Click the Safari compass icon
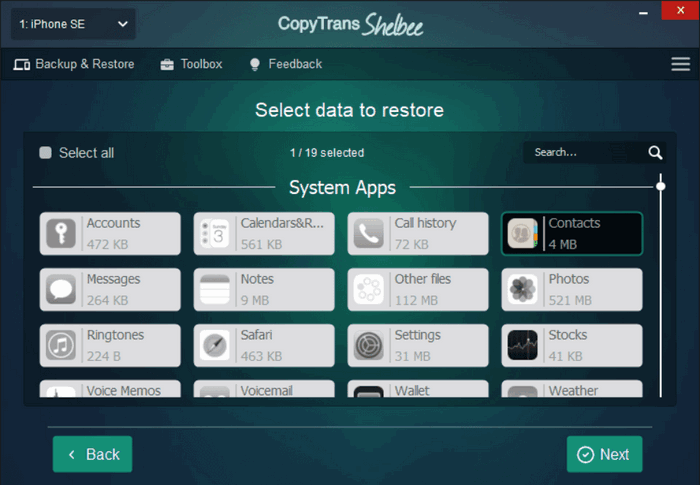Viewport: 700px width, 485px height. (x=214, y=345)
